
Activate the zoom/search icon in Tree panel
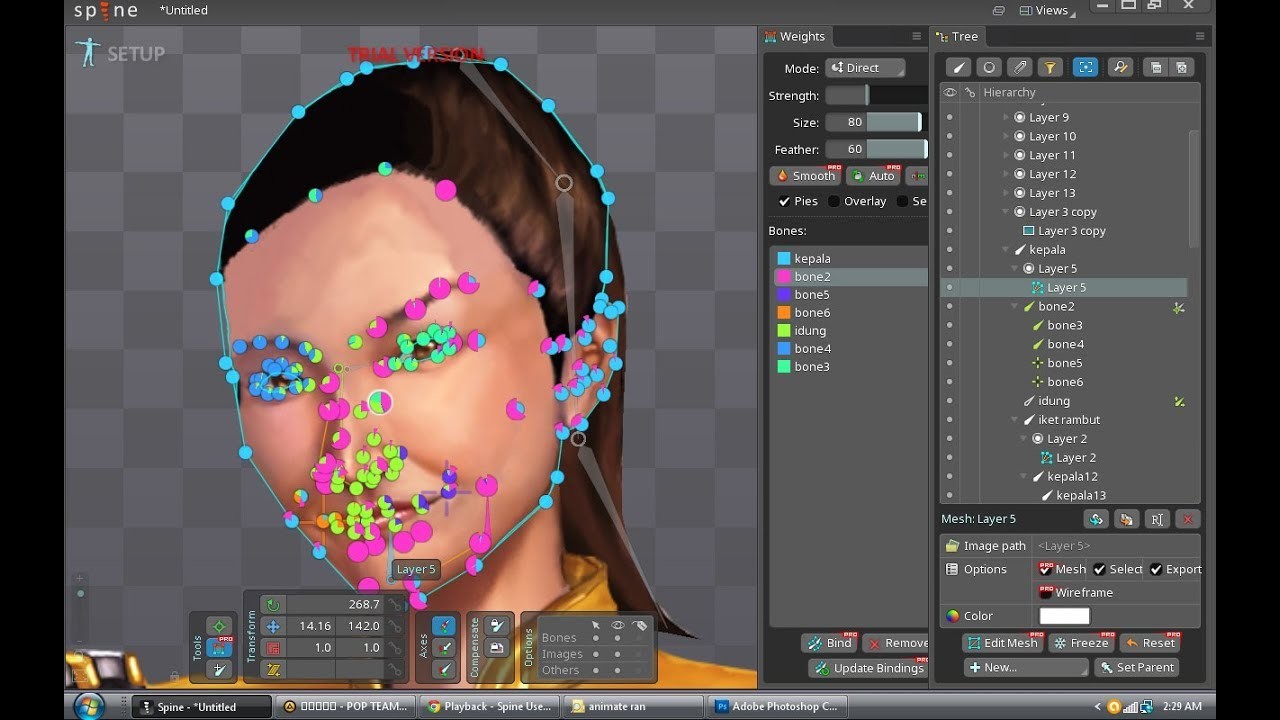(1120, 67)
